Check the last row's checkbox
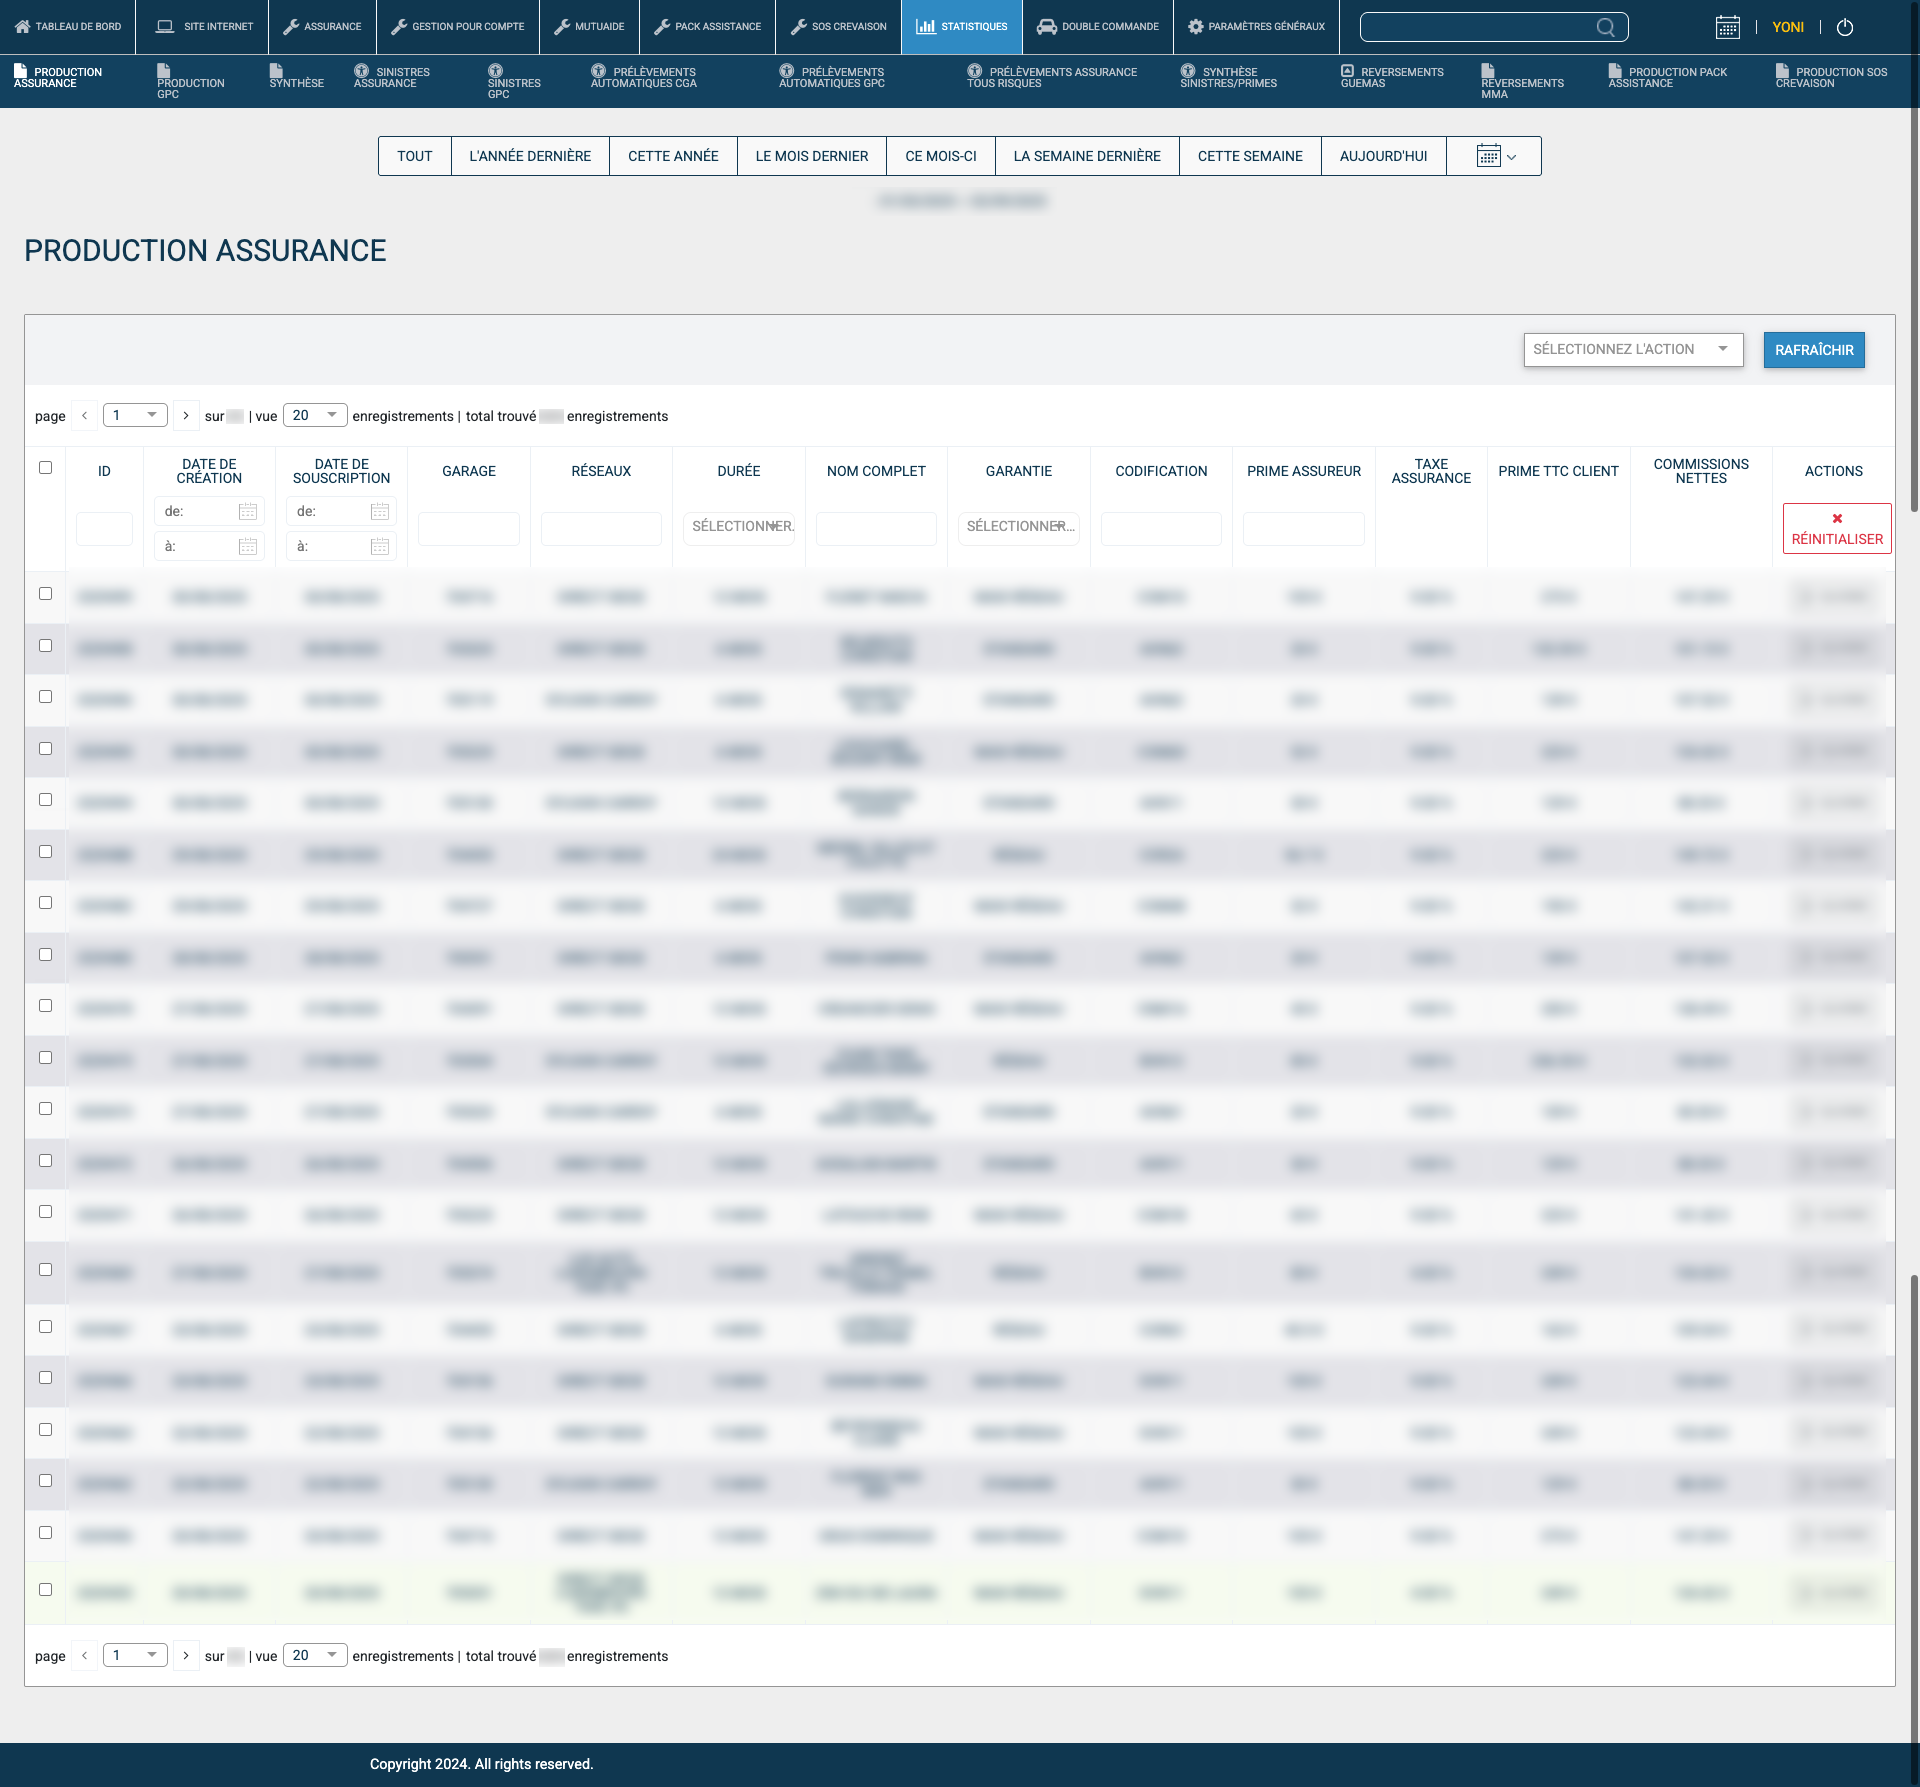This screenshot has width=1920, height=1787. tap(45, 1589)
